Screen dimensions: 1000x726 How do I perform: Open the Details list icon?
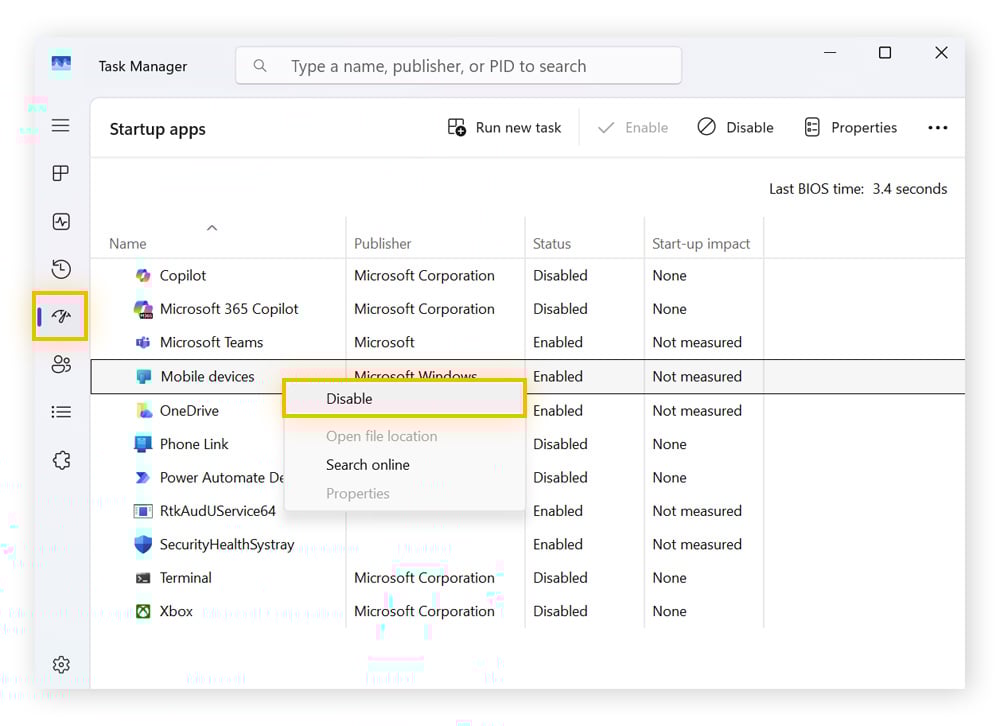tap(61, 412)
